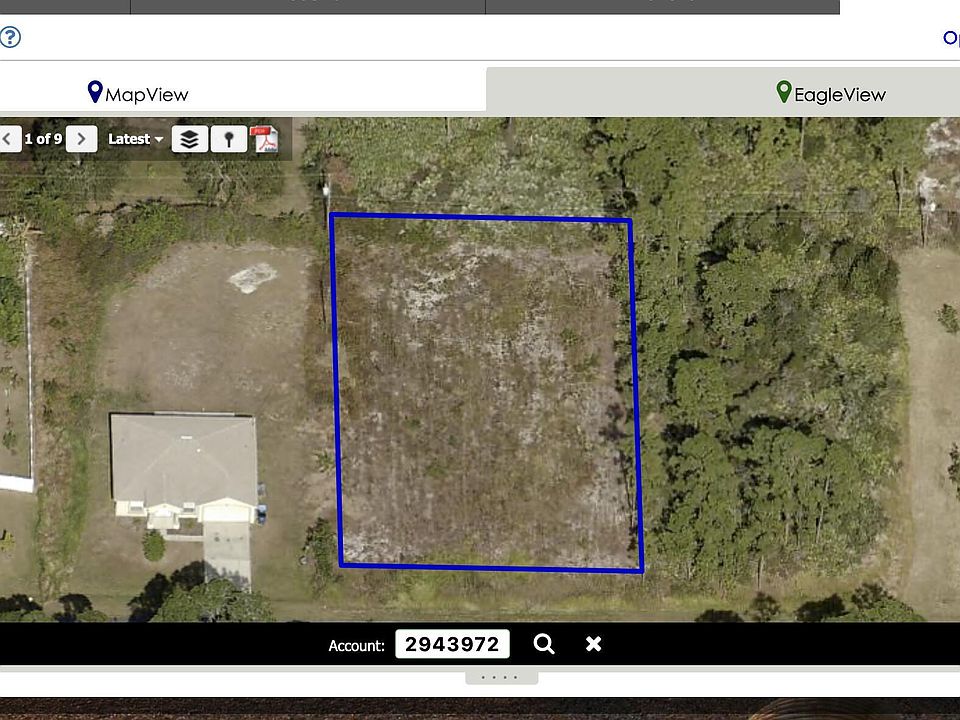Export the map as PDF
Viewport: 960px width, 720px height.
tap(265, 139)
